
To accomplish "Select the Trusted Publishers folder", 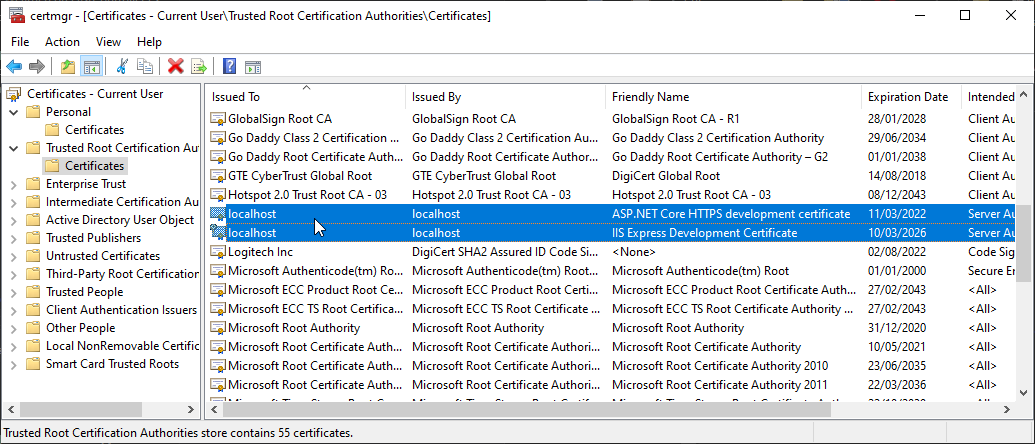I will coord(93,238).
